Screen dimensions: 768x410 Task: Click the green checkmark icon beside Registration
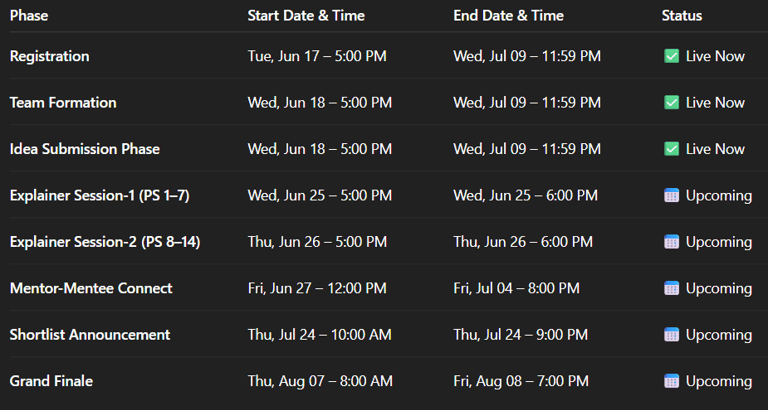[x=671, y=56]
